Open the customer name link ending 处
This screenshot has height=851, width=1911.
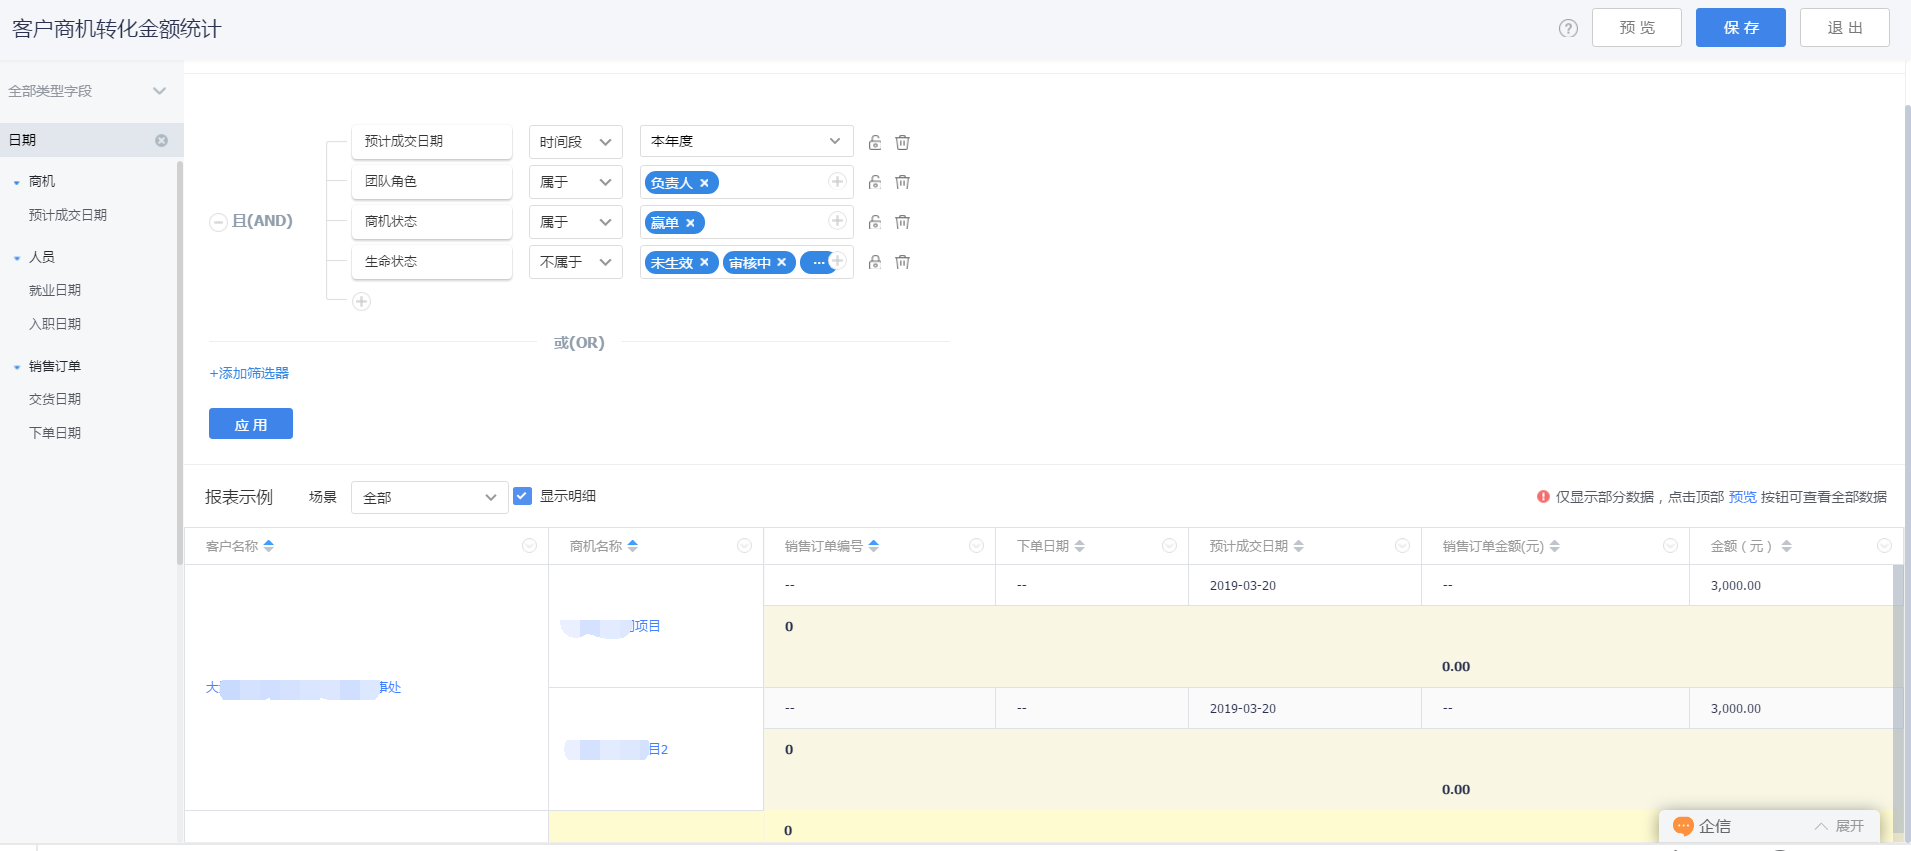click(x=303, y=688)
